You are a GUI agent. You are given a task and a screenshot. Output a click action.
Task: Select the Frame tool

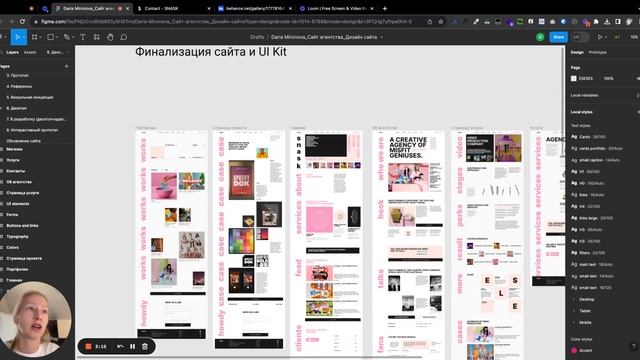[34, 37]
